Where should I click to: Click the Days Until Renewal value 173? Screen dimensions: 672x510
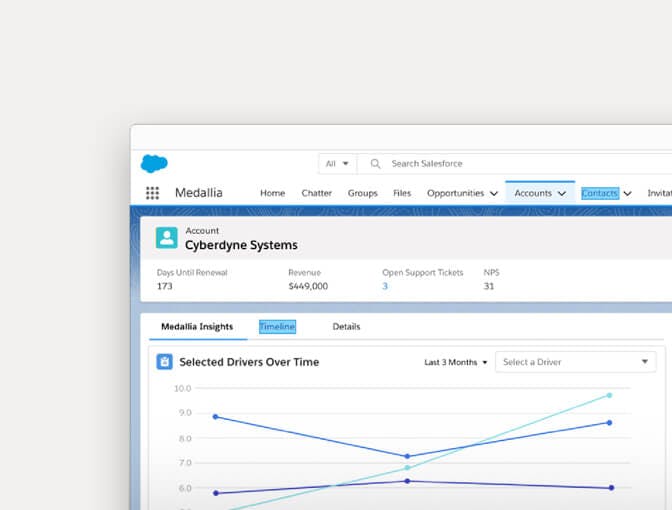pos(165,286)
